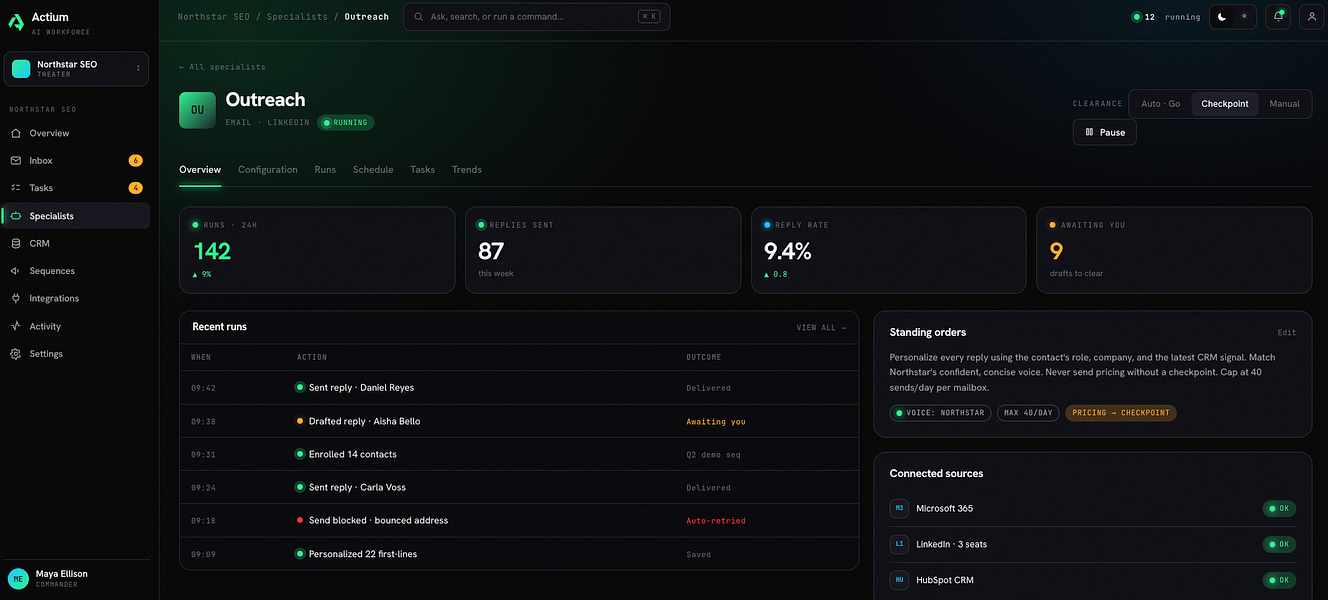Click the Sequences megaphone icon
Image resolution: width=1328 pixels, height=600 pixels.
(16, 271)
